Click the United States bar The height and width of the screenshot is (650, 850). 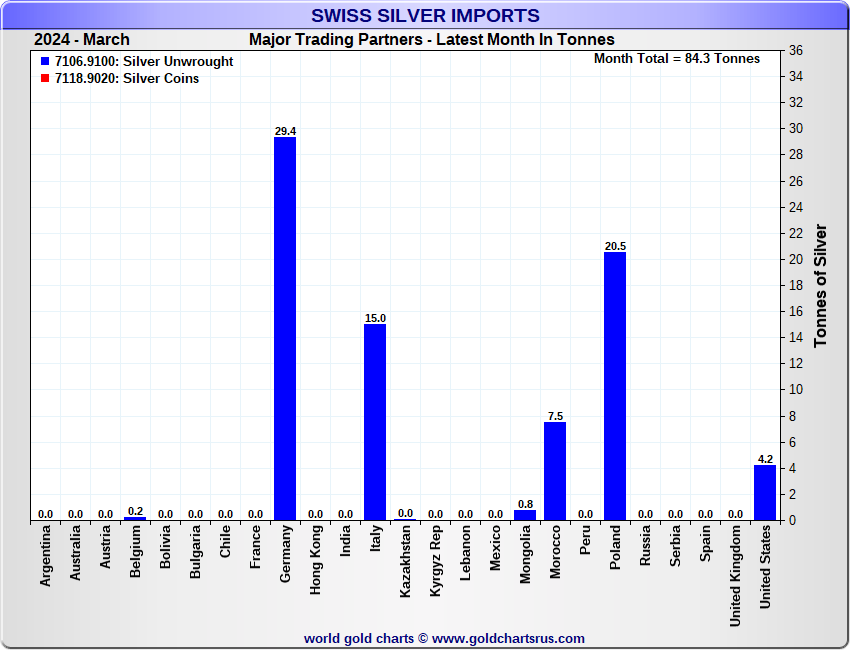point(765,492)
